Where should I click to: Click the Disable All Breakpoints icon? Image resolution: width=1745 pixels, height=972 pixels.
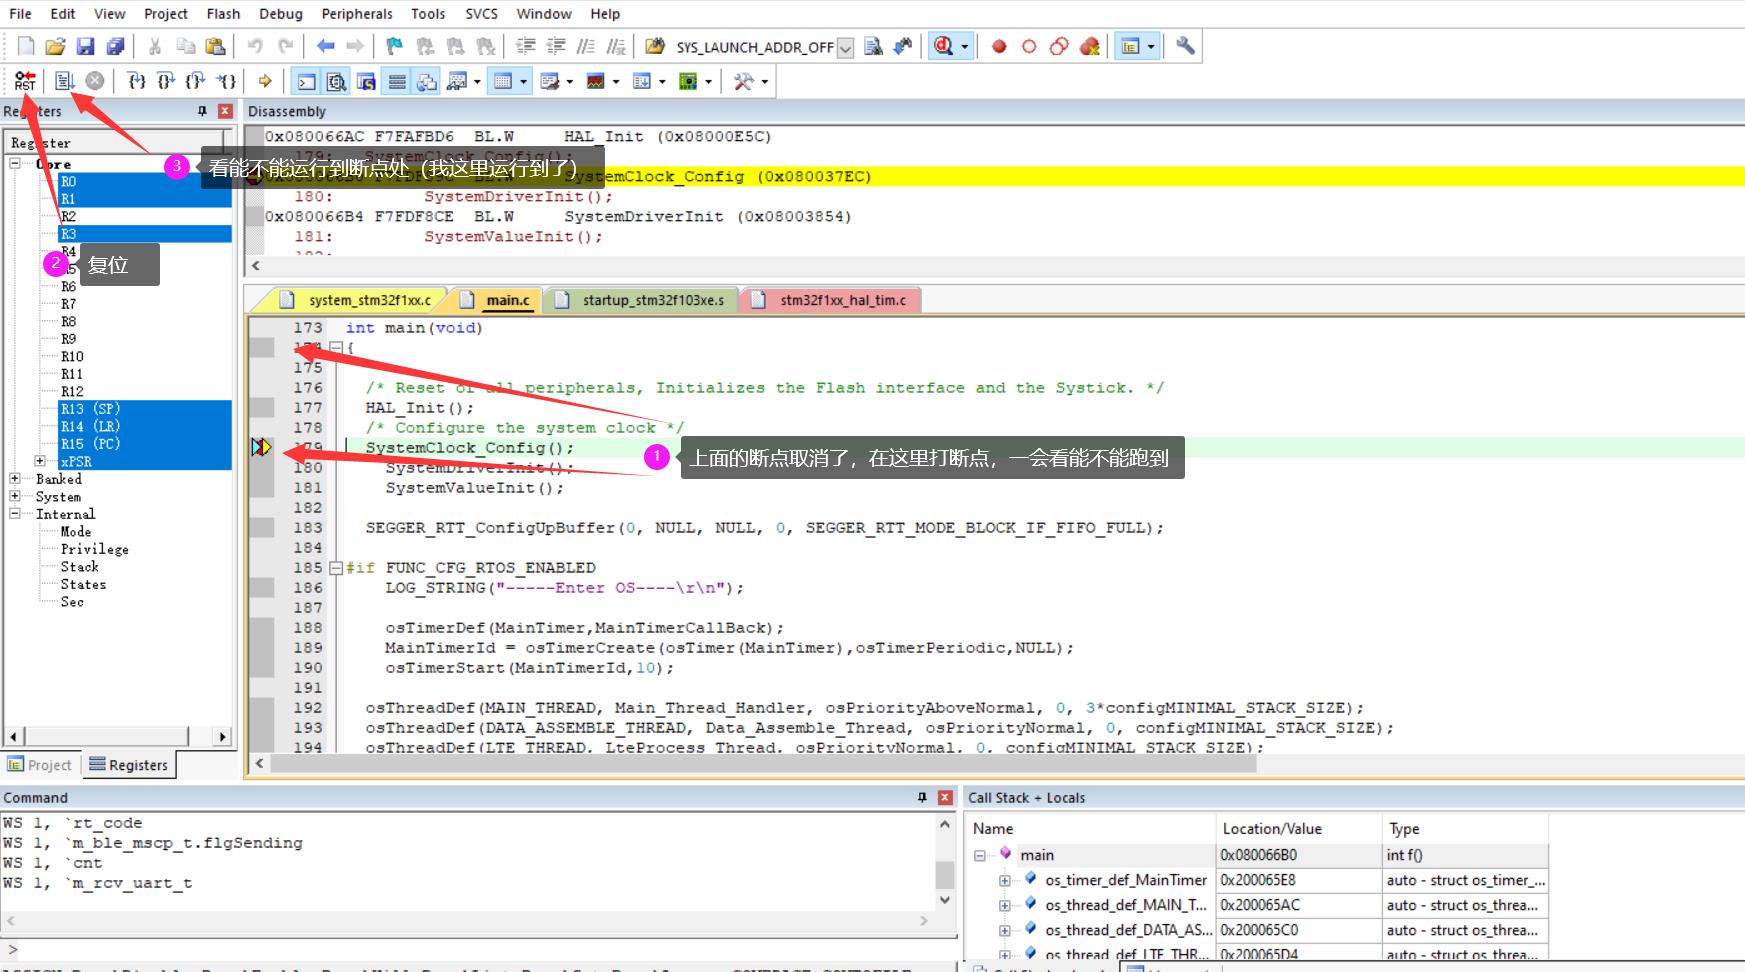1059,46
